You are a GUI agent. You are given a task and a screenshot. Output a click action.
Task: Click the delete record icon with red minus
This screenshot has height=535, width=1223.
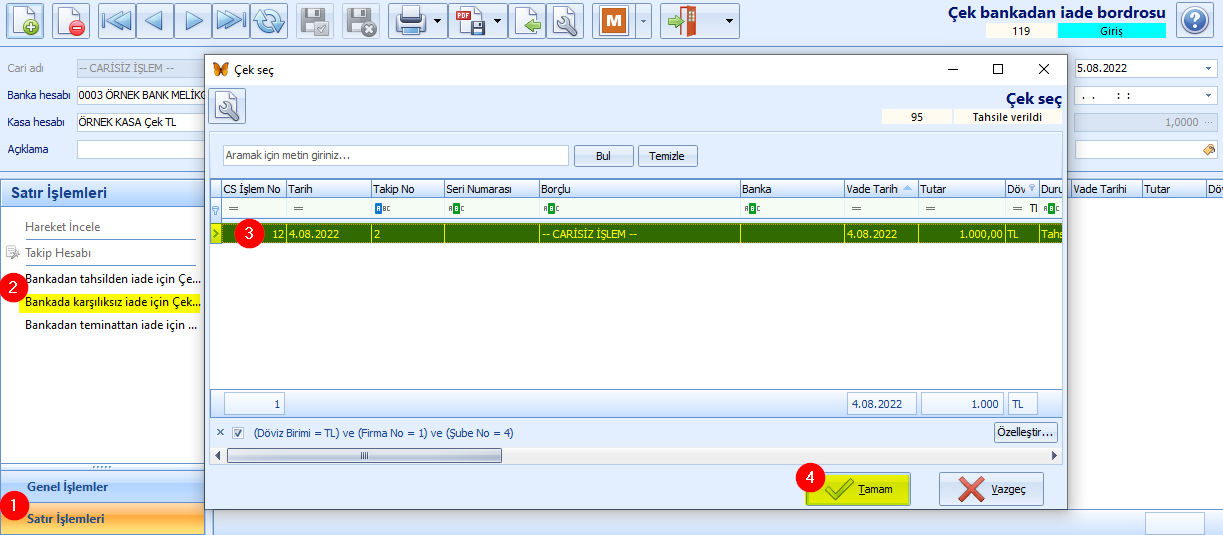click(70, 21)
